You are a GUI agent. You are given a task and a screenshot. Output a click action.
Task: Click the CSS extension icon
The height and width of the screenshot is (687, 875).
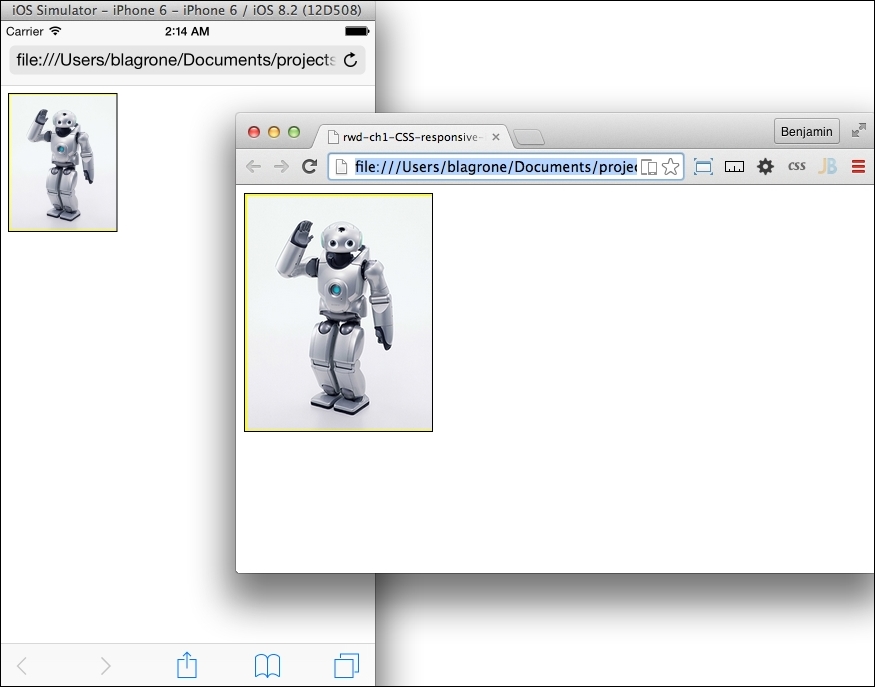[x=796, y=167]
